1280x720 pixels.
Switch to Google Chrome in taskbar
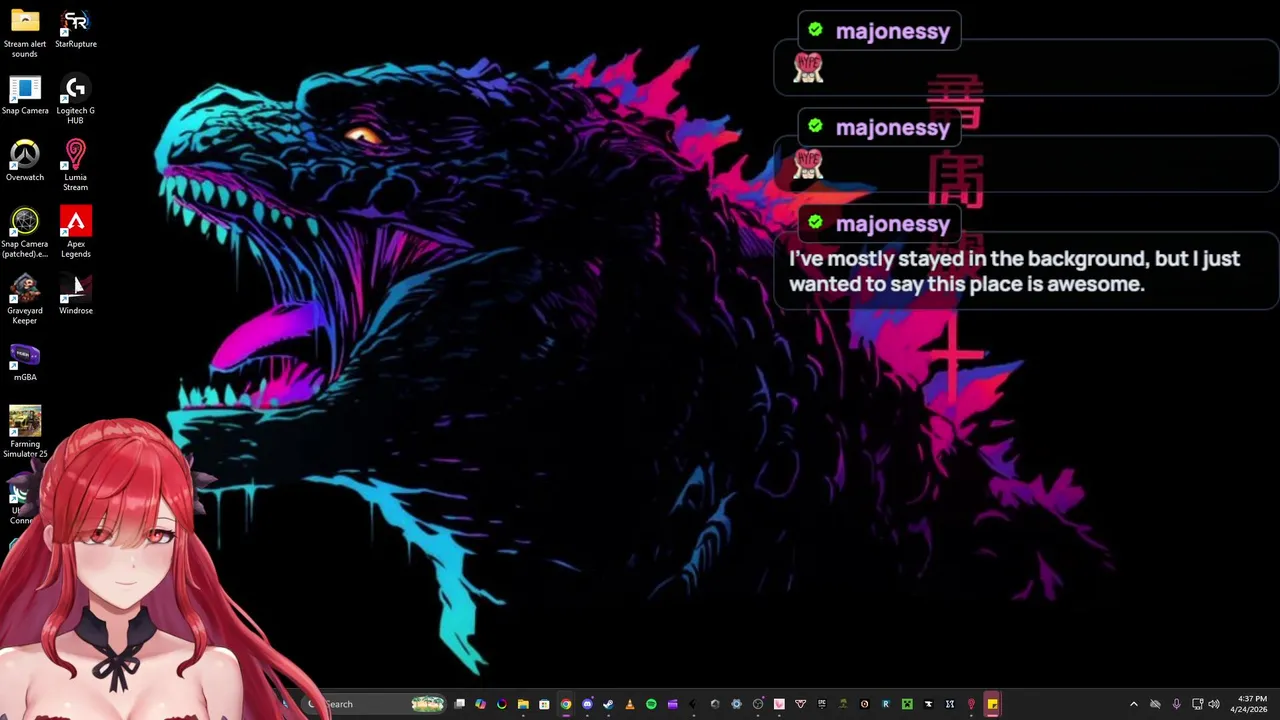566,704
